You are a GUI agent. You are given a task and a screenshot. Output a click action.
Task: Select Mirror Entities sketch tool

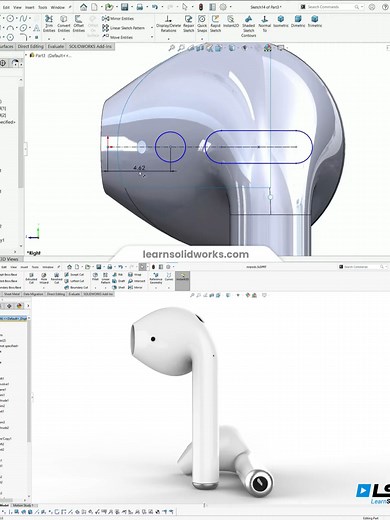[x=118, y=19]
